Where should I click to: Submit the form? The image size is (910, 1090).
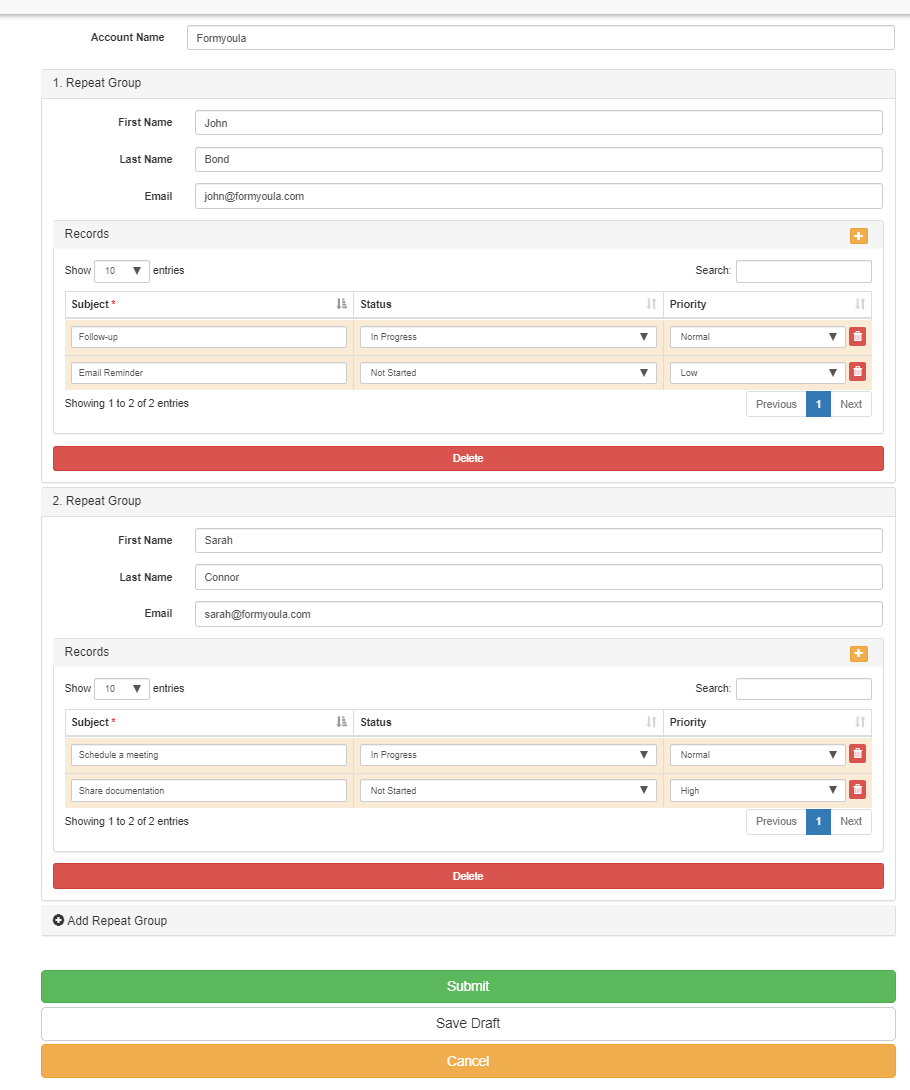pos(468,986)
